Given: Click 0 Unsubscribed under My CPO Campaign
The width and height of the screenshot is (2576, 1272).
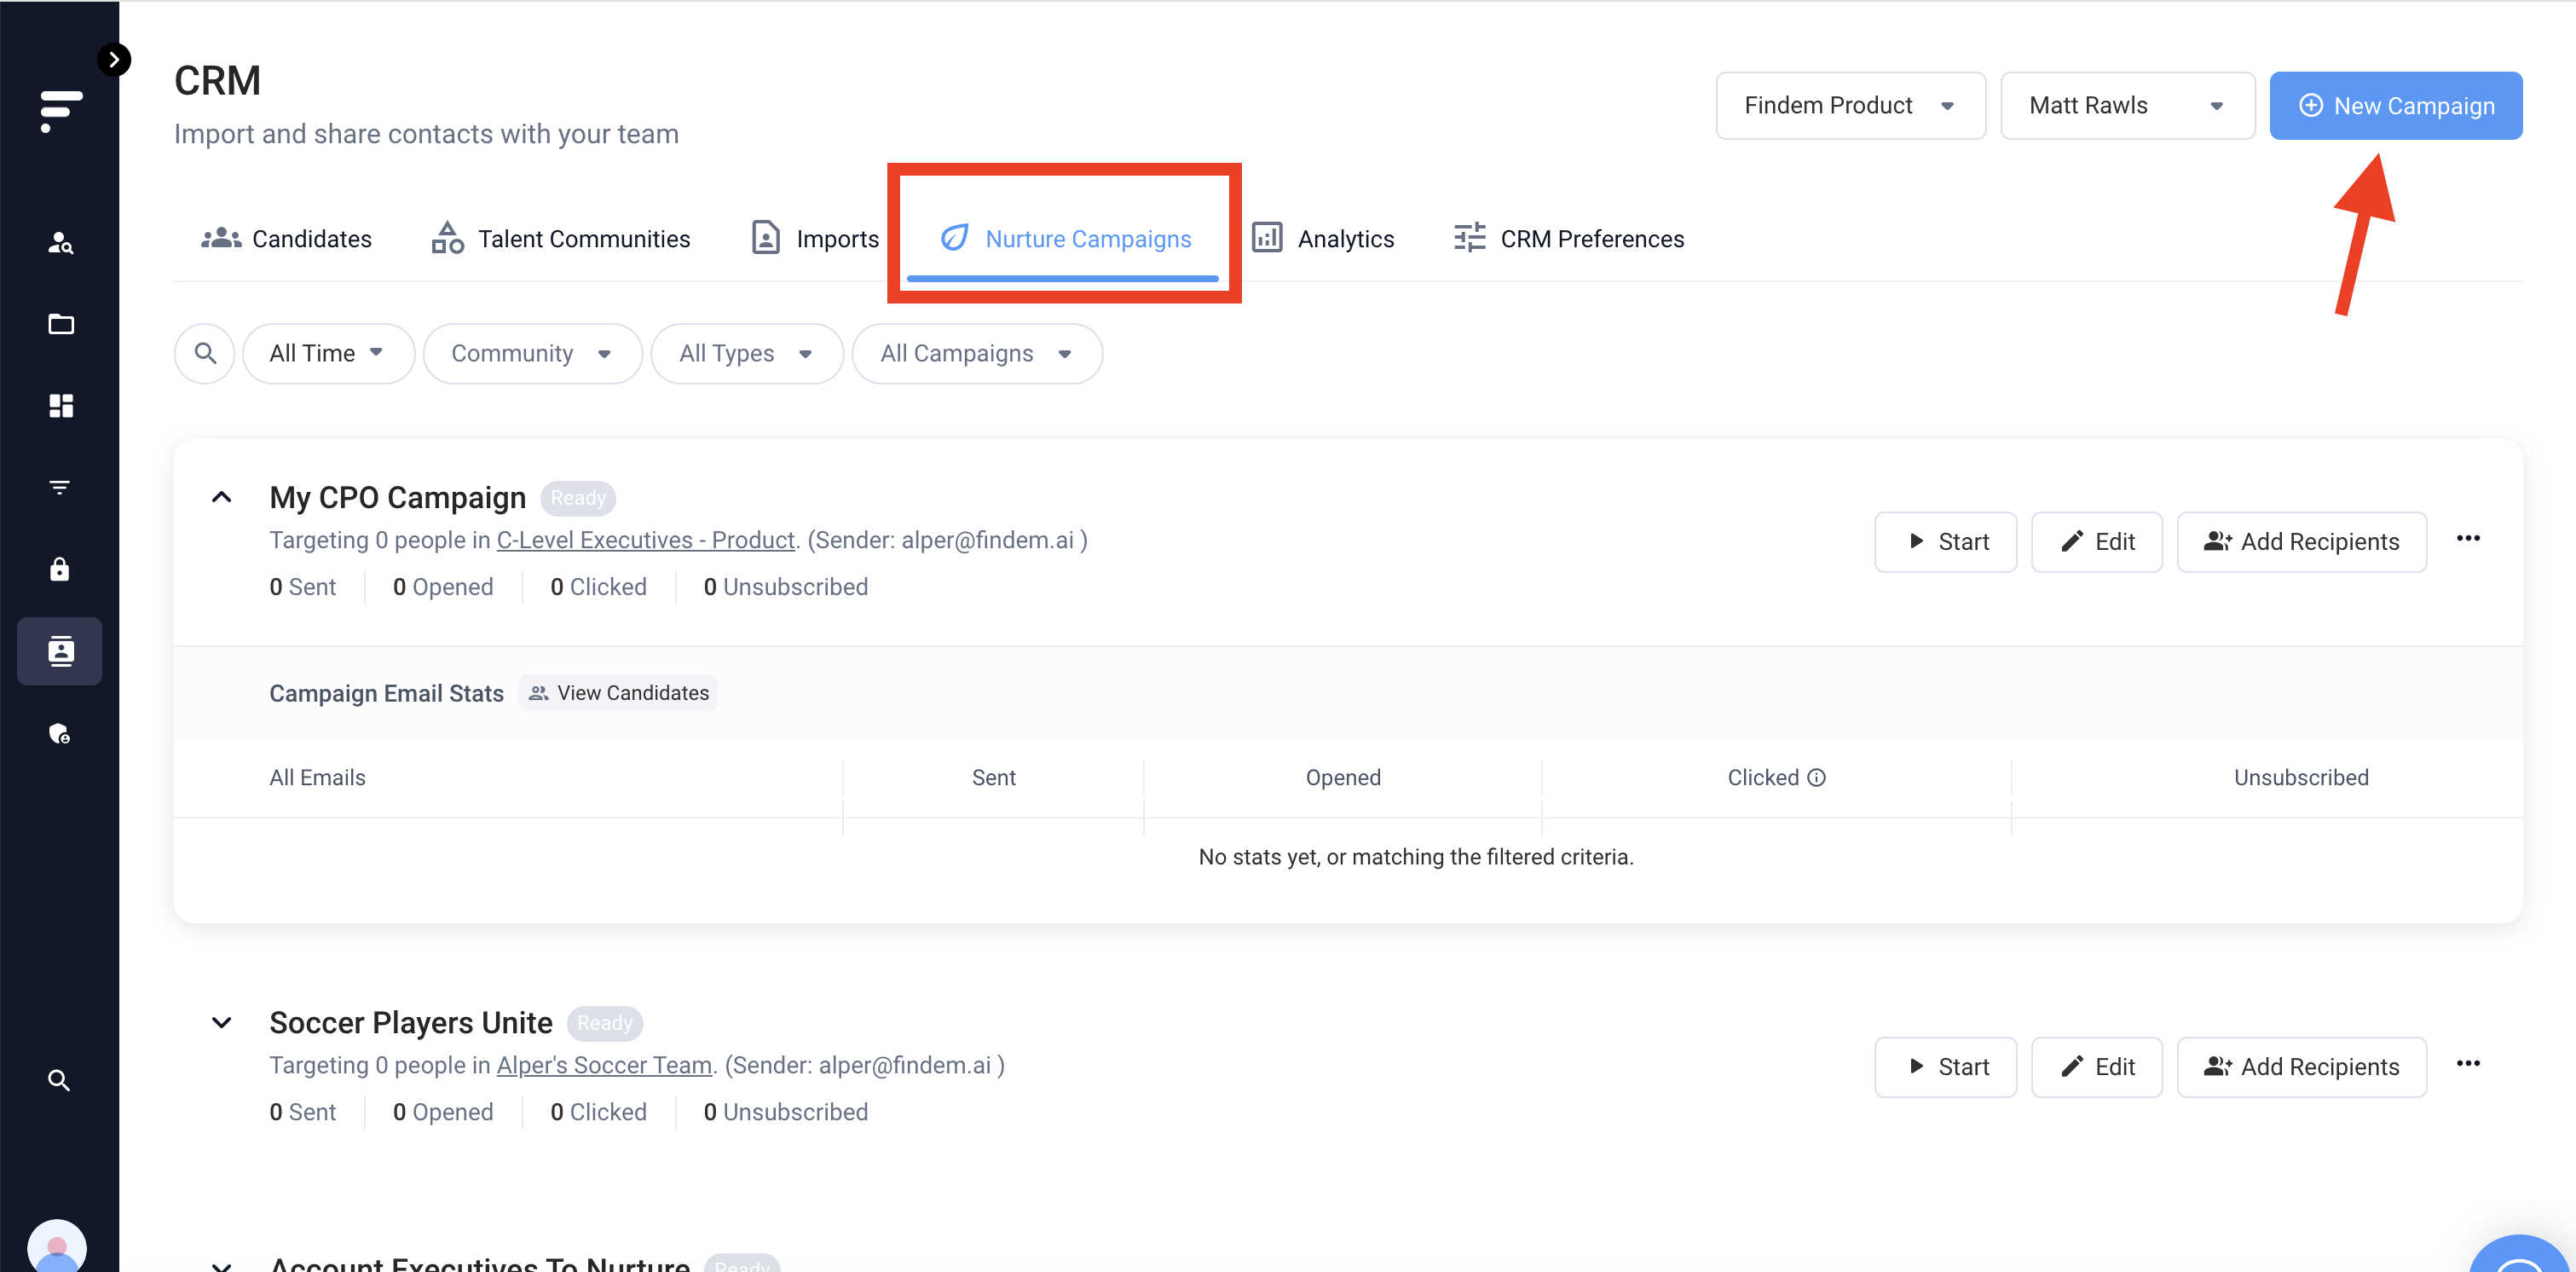Looking at the screenshot, I should click(x=786, y=586).
